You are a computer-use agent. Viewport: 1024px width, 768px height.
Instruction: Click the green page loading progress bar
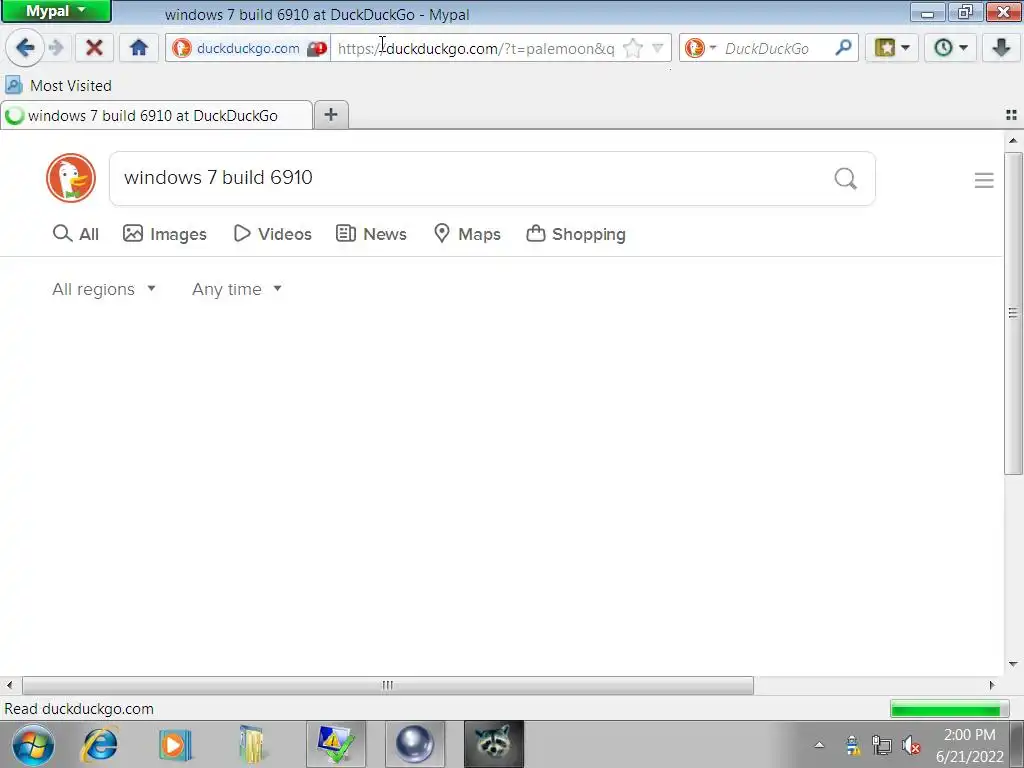click(949, 709)
